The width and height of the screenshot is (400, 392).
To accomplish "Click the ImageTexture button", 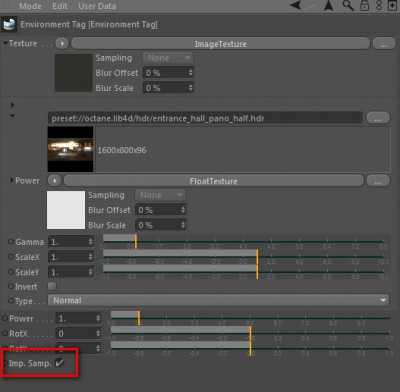I will (x=220, y=44).
